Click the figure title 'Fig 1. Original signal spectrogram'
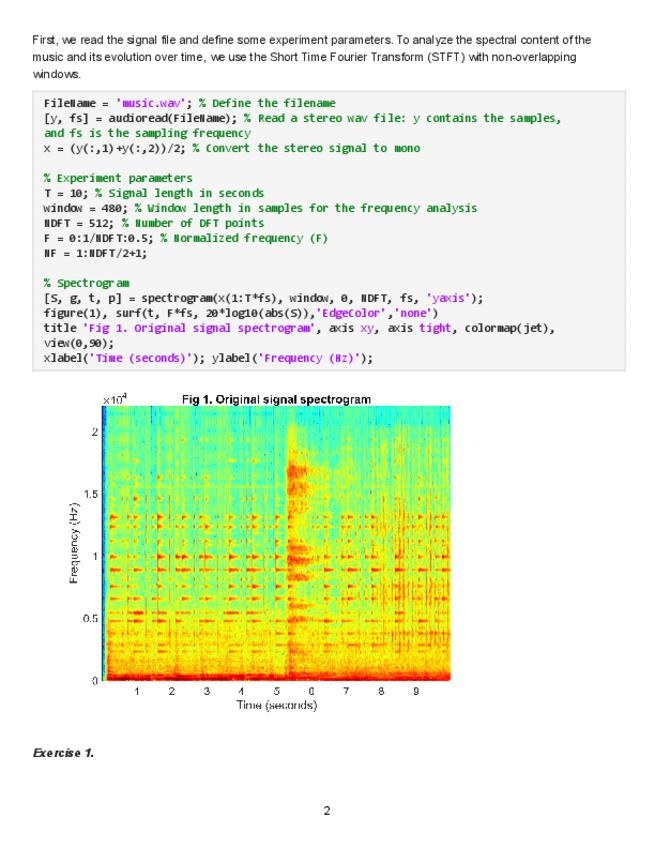The width and height of the screenshot is (655, 848). tap(276, 400)
